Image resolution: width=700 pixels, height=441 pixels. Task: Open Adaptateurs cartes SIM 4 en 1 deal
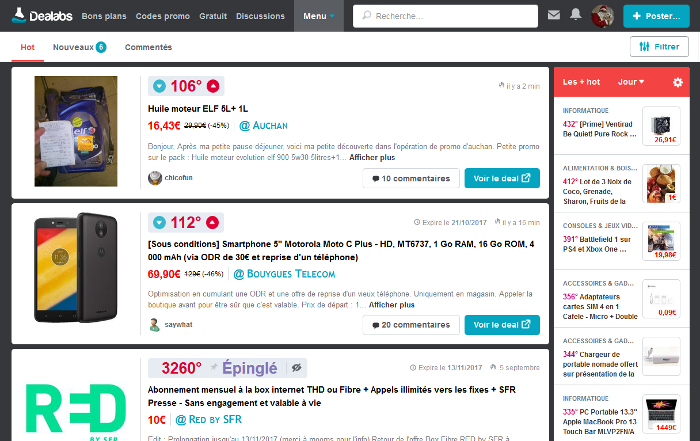(x=600, y=307)
